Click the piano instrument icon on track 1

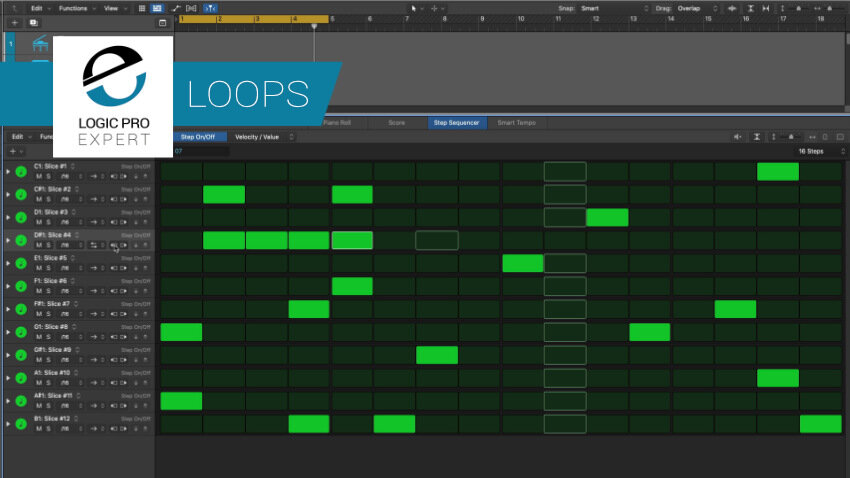pyautogui.click(x=40, y=43)
